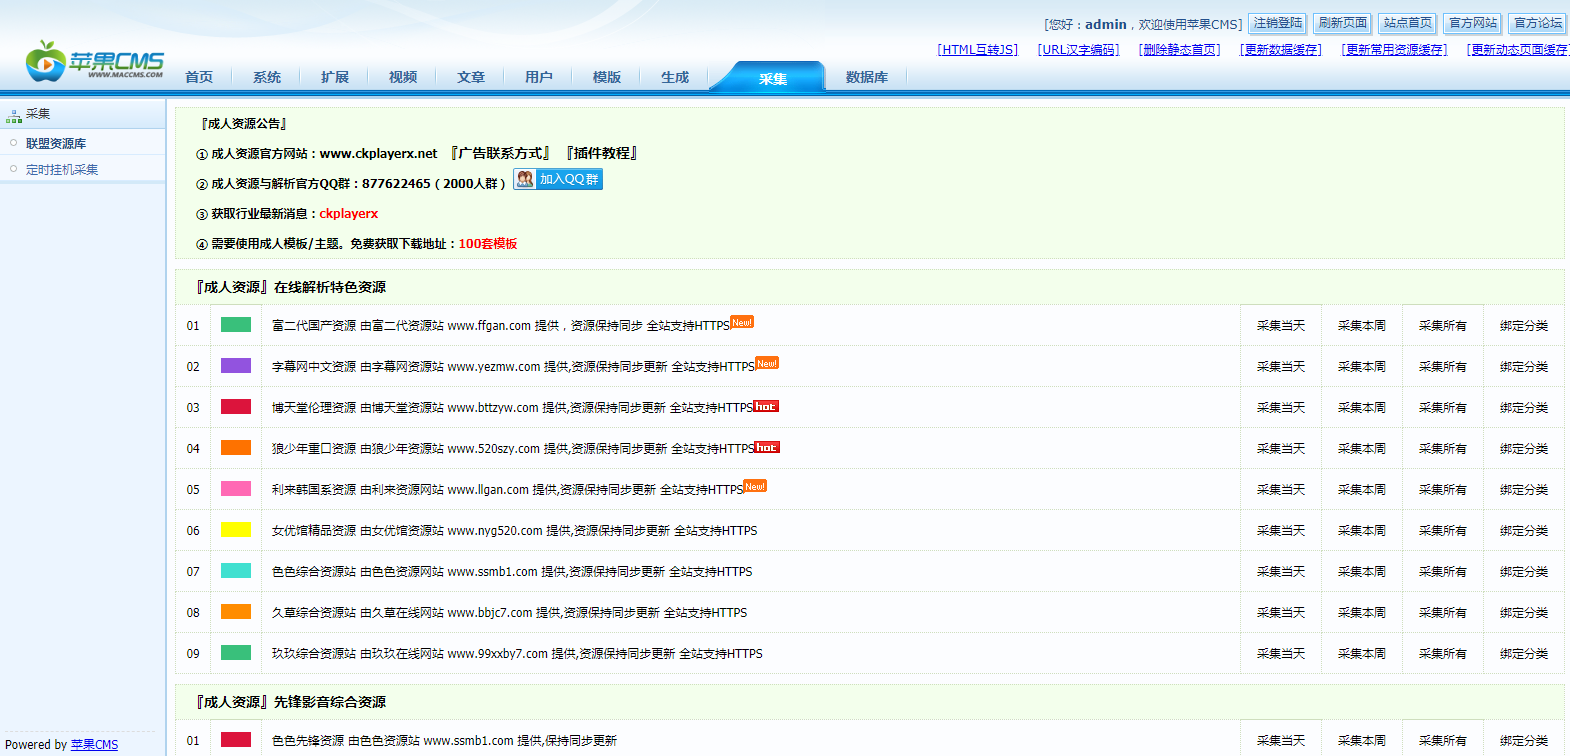Open the 数据库 tab
This screenshot has width=1570, height=756.
tap(867, 77)
